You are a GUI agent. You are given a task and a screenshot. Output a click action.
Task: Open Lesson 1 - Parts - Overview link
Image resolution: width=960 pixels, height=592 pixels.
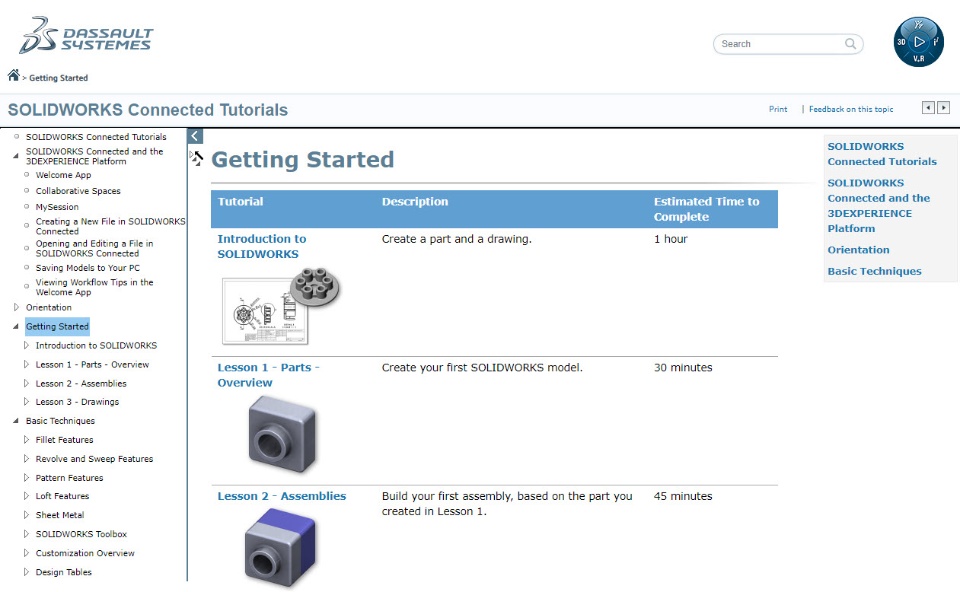[x=268, y=375]
